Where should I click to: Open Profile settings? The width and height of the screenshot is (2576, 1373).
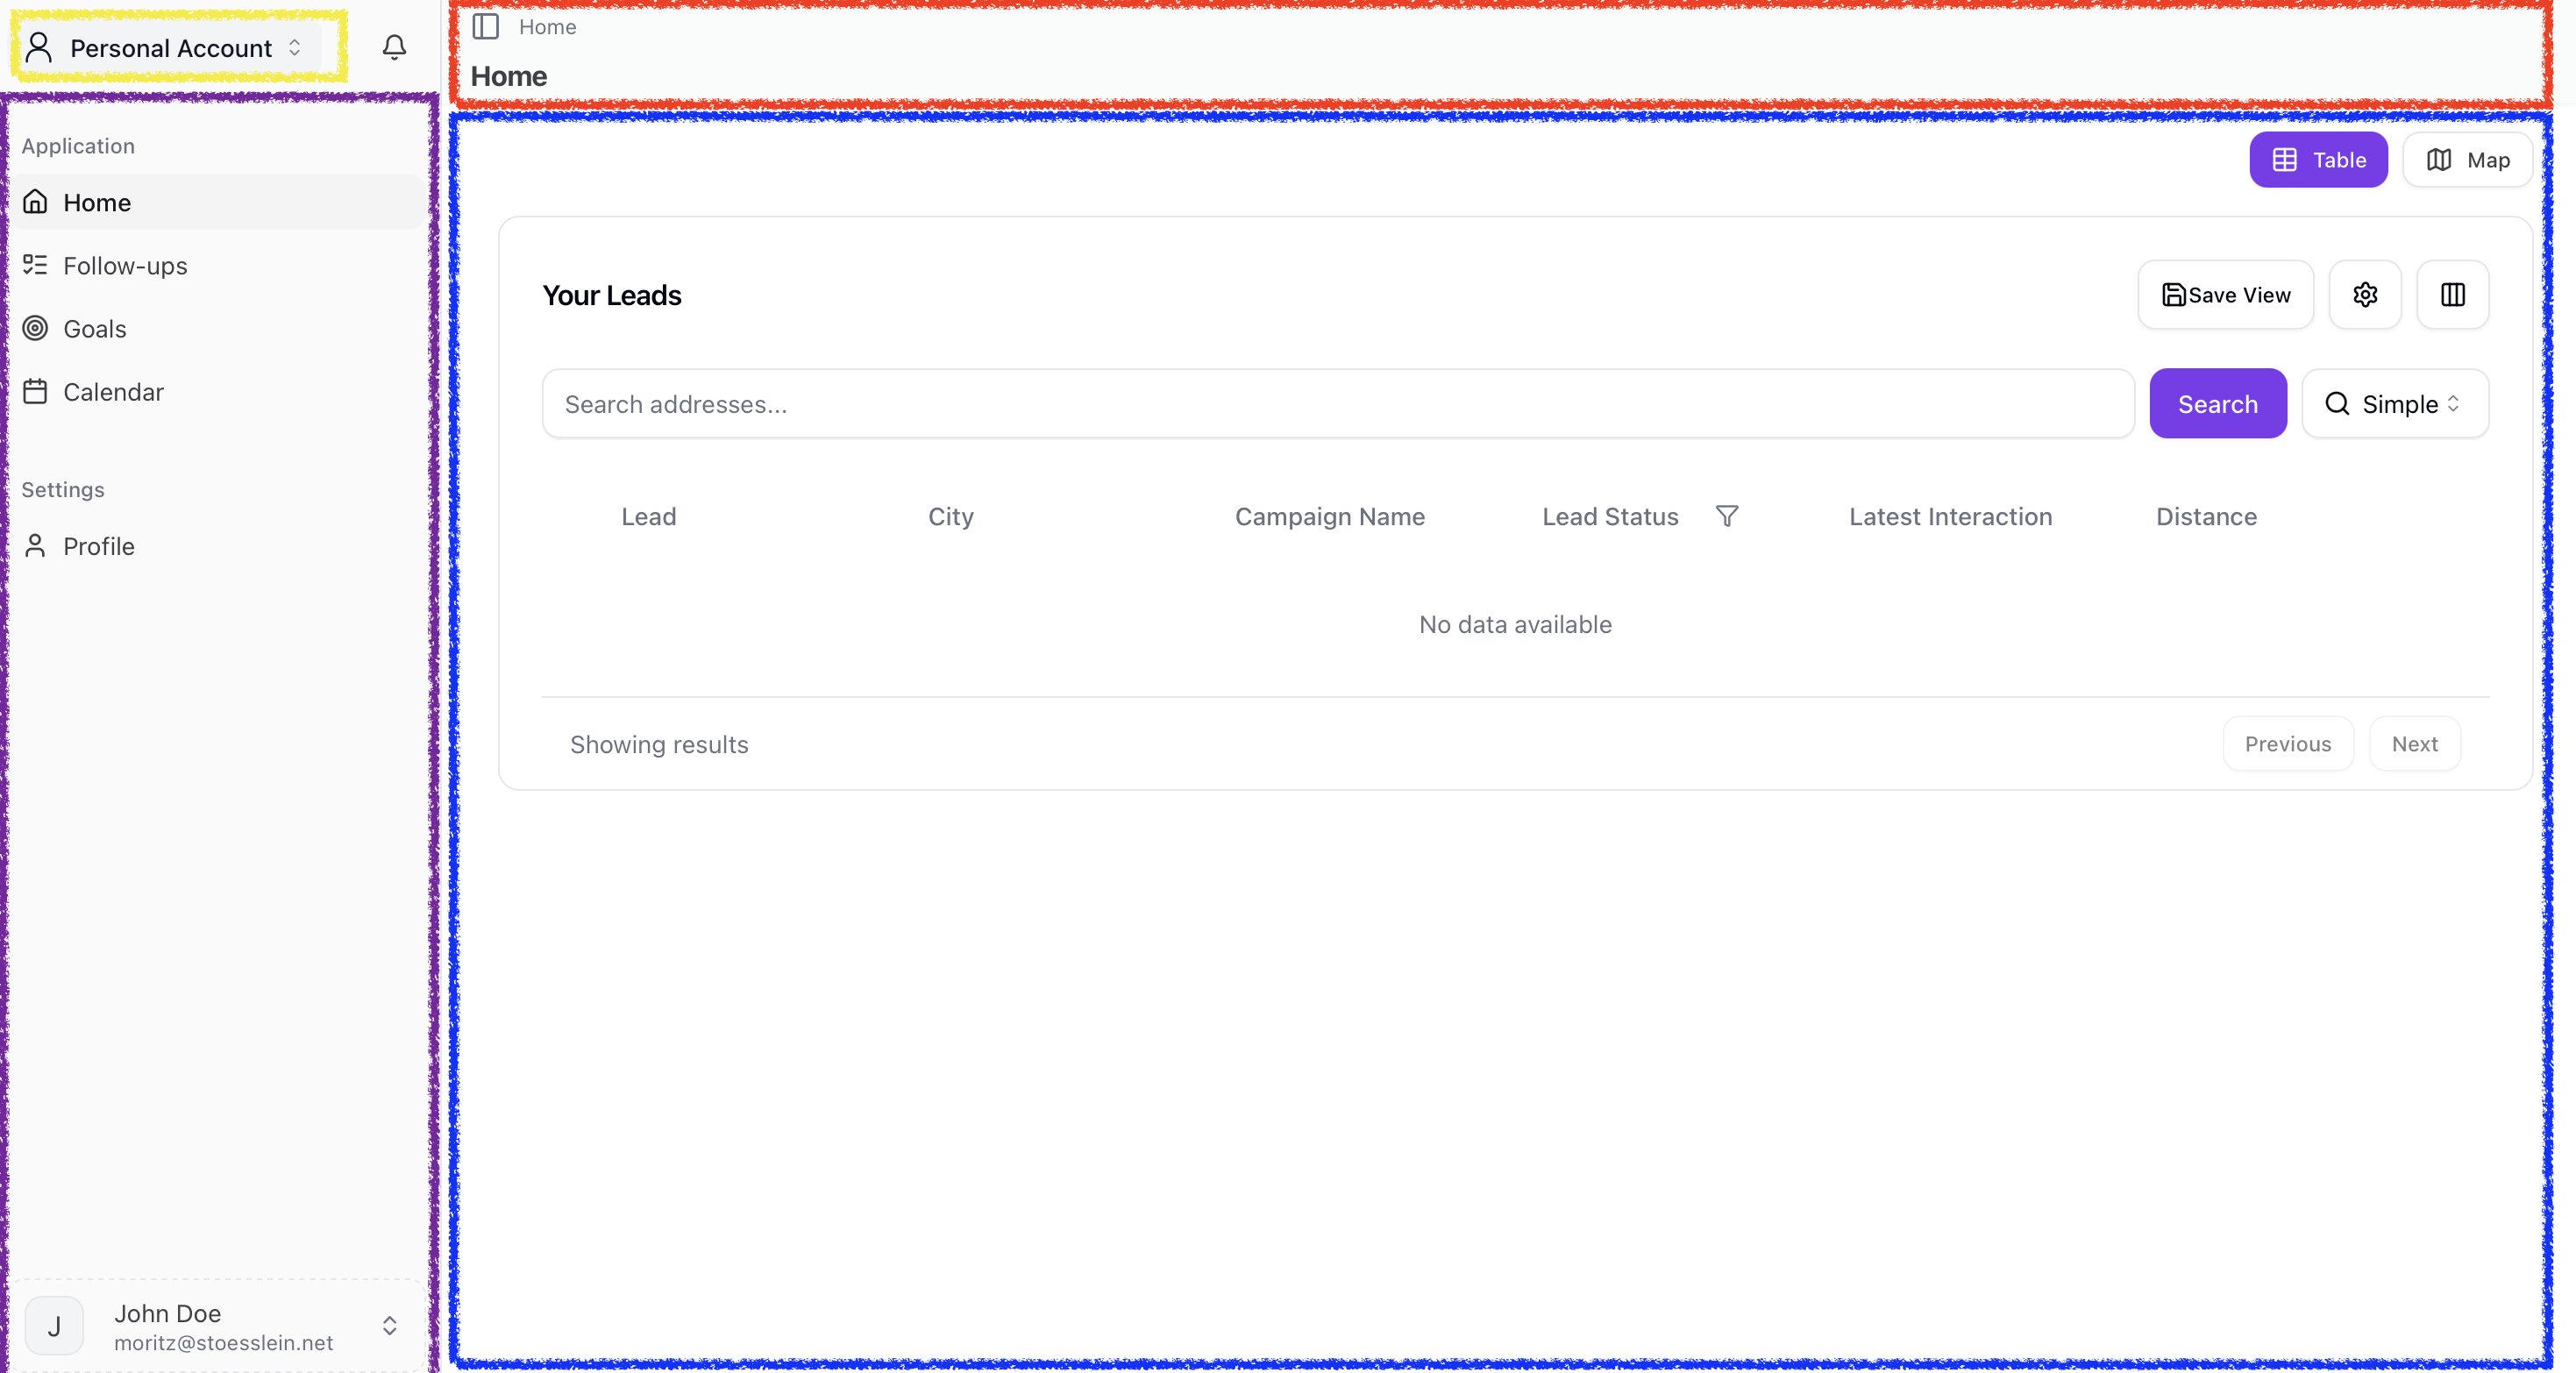pyautogui.click(x=98, y=546)
